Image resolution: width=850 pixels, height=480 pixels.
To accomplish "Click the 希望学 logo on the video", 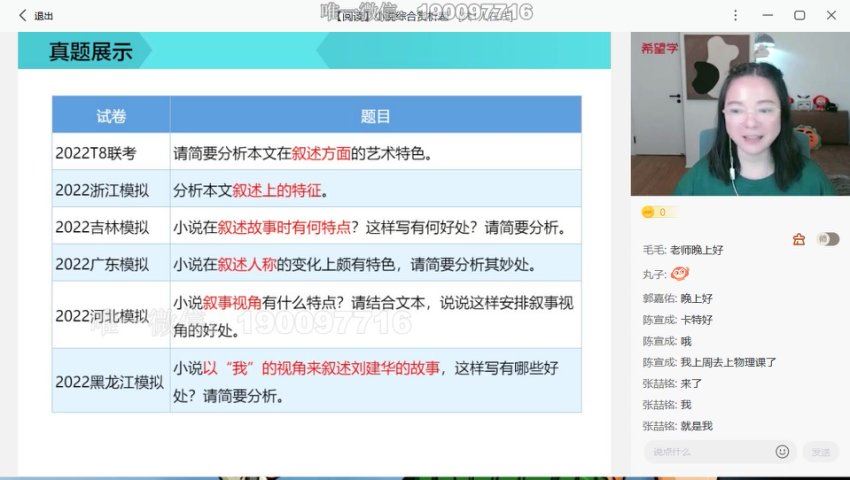I will [659, 46].
